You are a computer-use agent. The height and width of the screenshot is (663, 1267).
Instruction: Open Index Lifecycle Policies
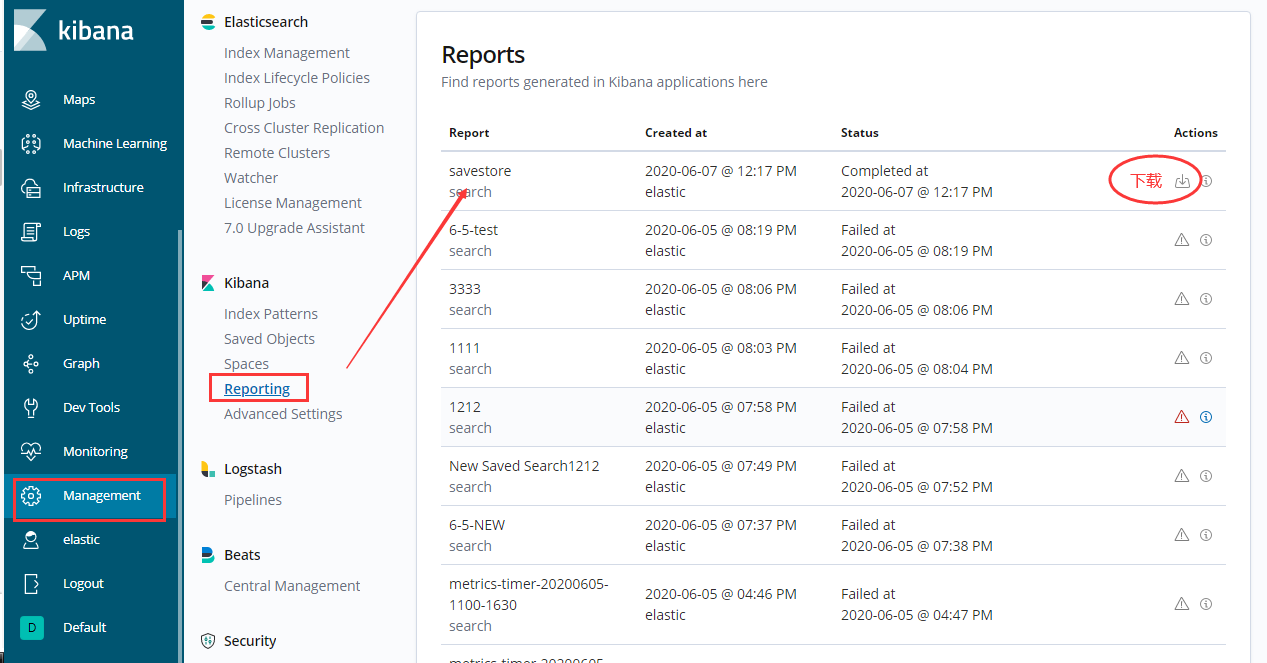pyautogui.click(x=297, y=78)
